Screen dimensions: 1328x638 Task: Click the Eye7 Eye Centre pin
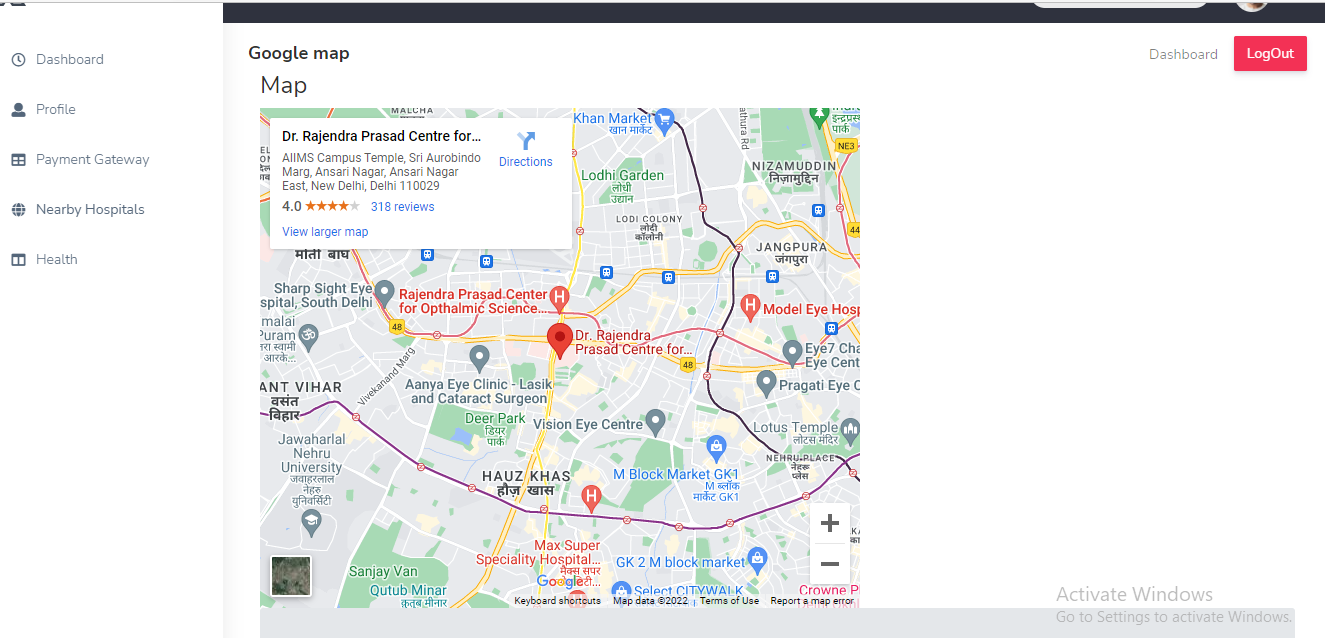[792, 352]
